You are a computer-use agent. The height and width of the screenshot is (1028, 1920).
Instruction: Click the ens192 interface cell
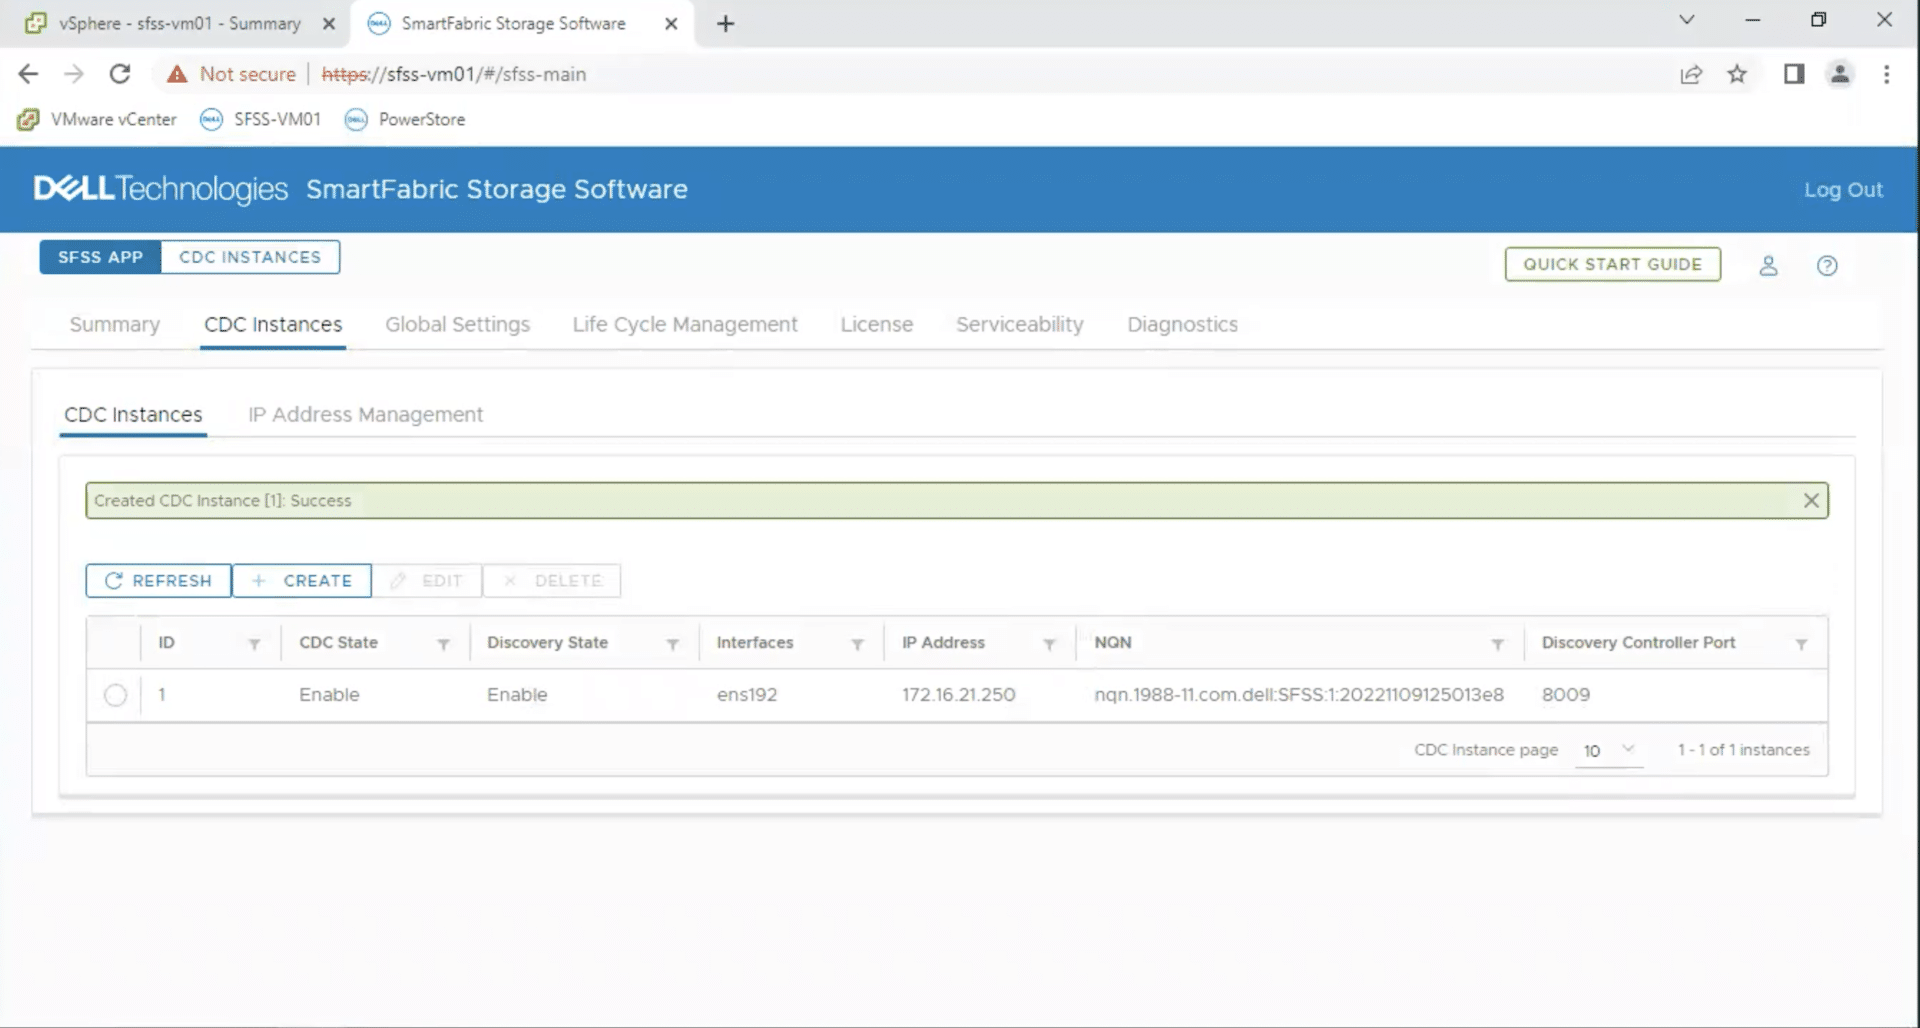tap(747, 695)
